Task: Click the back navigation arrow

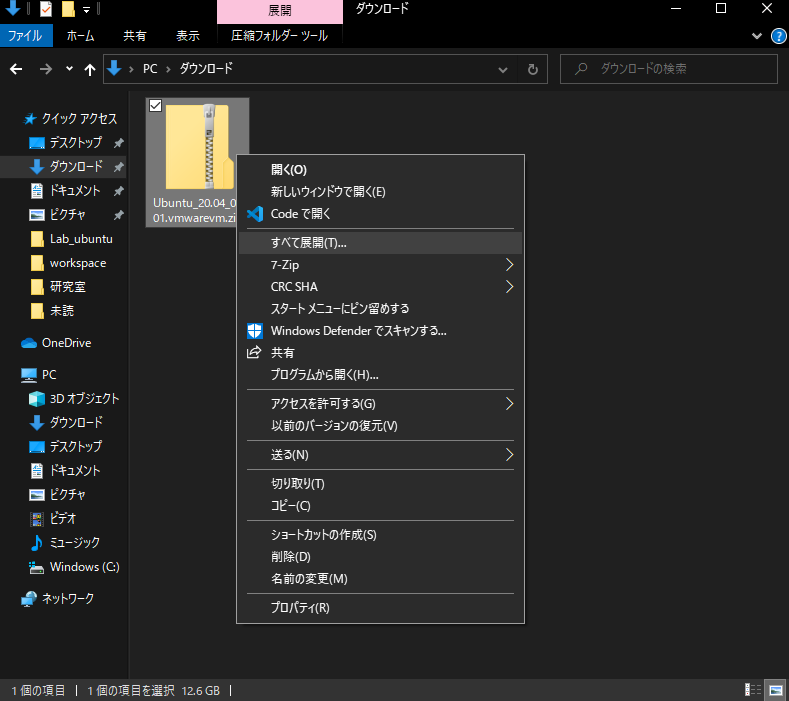Action: click(x=16, y=70)
